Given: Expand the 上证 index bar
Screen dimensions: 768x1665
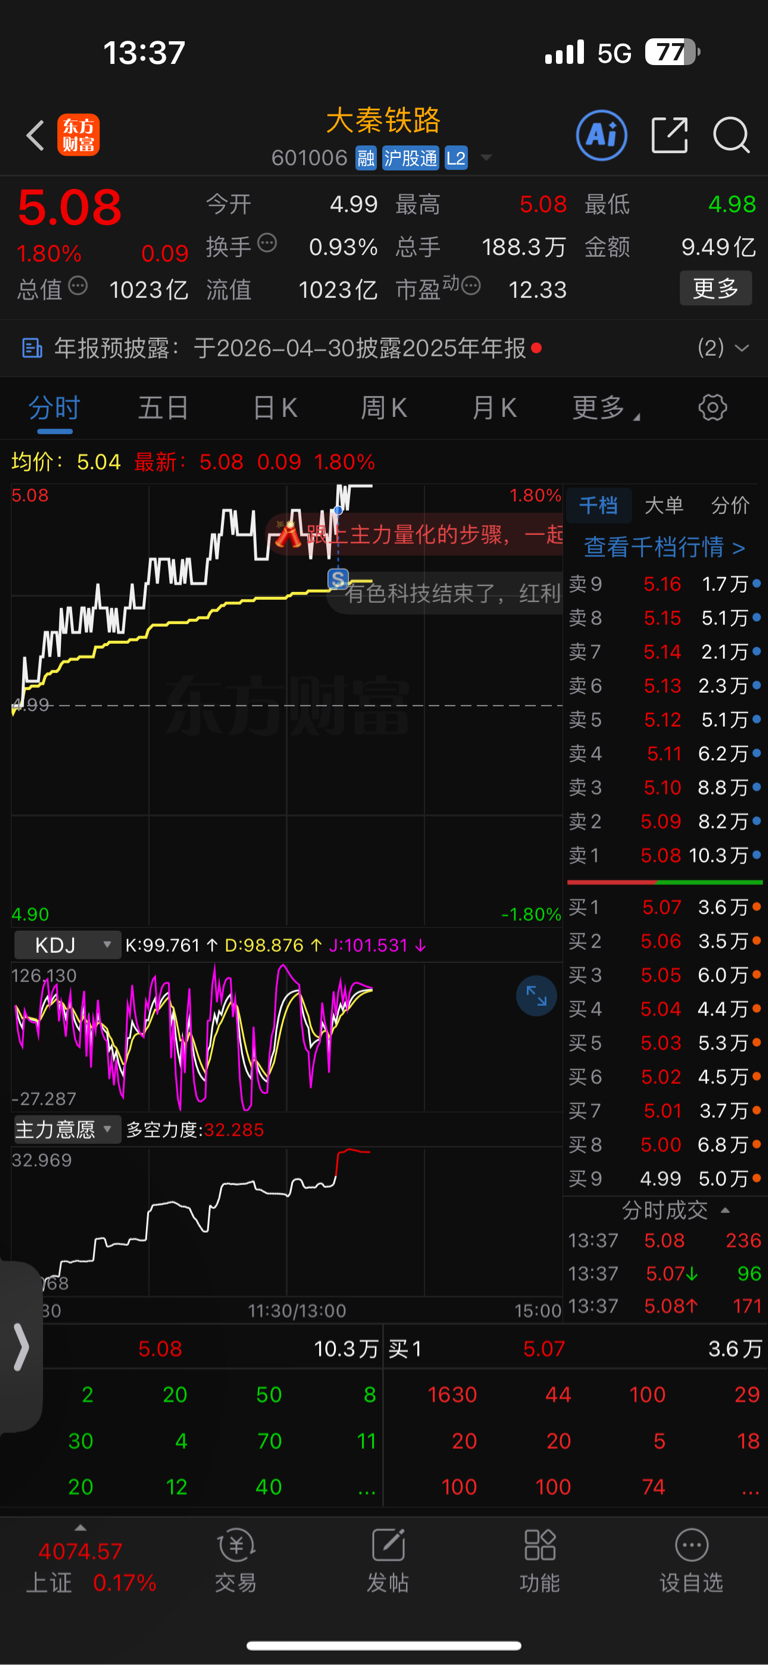Looking at the screenshot, I should pos(80,1528).
